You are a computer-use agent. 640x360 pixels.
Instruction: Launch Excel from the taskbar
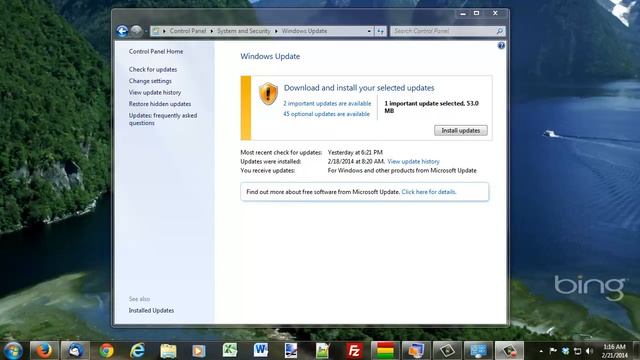point(230,351)
